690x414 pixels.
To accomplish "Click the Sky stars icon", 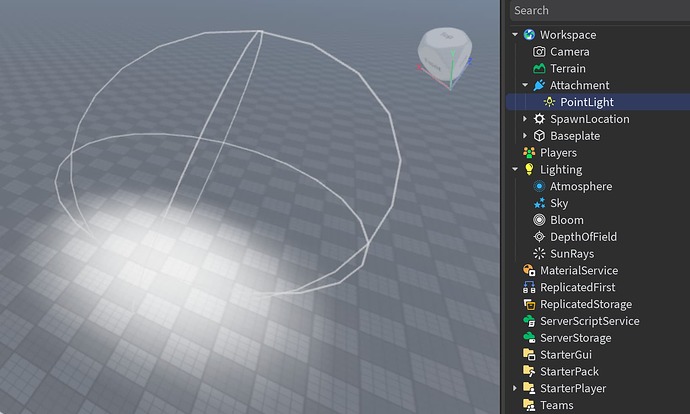I will 539,203.
